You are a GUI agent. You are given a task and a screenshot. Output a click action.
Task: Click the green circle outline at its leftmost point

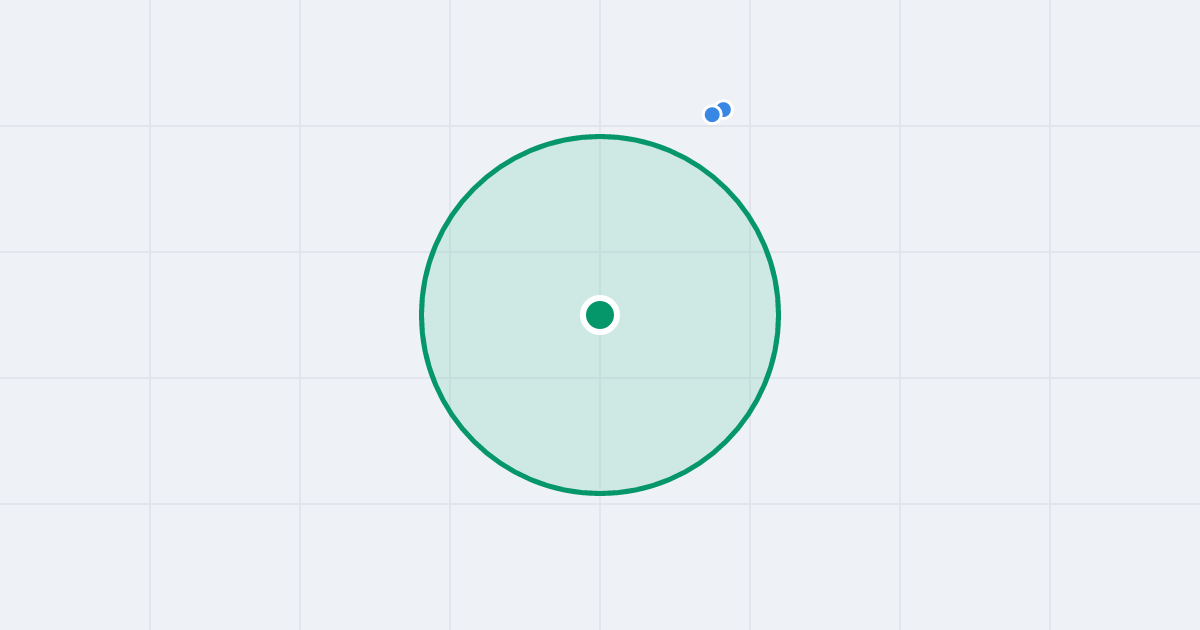click(x=422, y=315)
